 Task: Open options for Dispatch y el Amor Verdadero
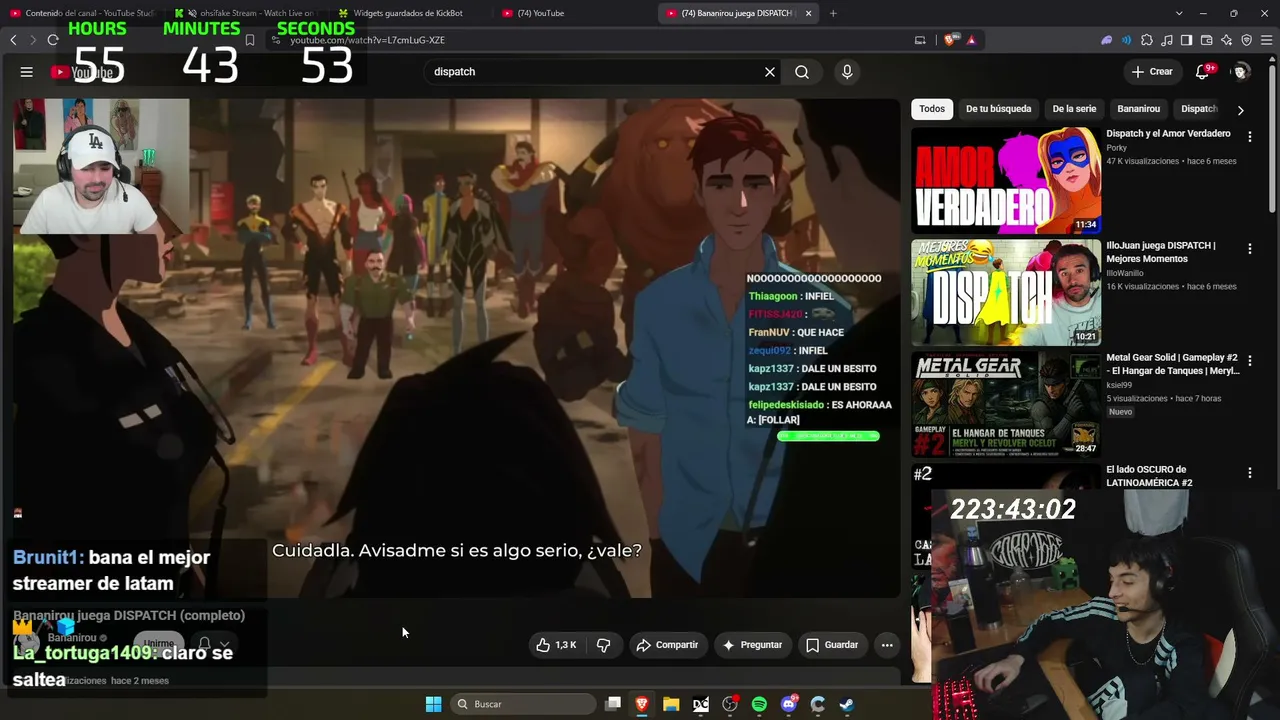click(x=1249, y=136)
